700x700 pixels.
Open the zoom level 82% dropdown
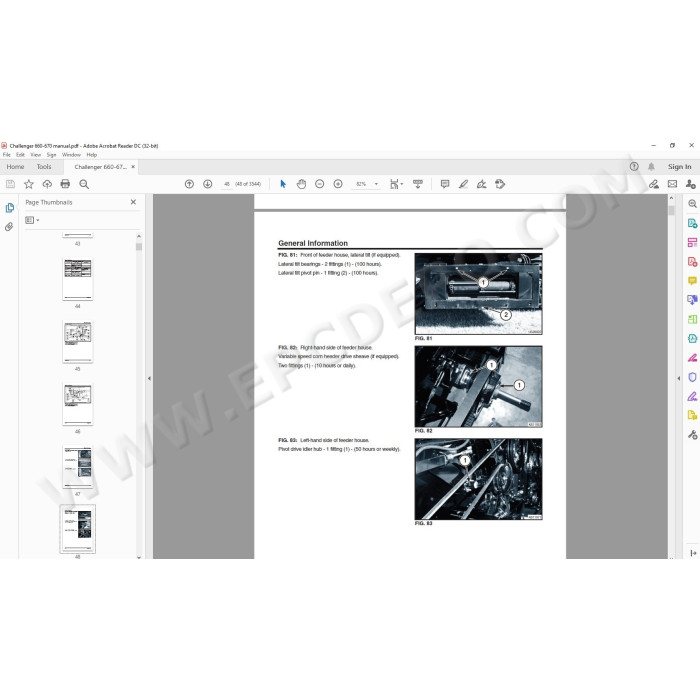364,184
